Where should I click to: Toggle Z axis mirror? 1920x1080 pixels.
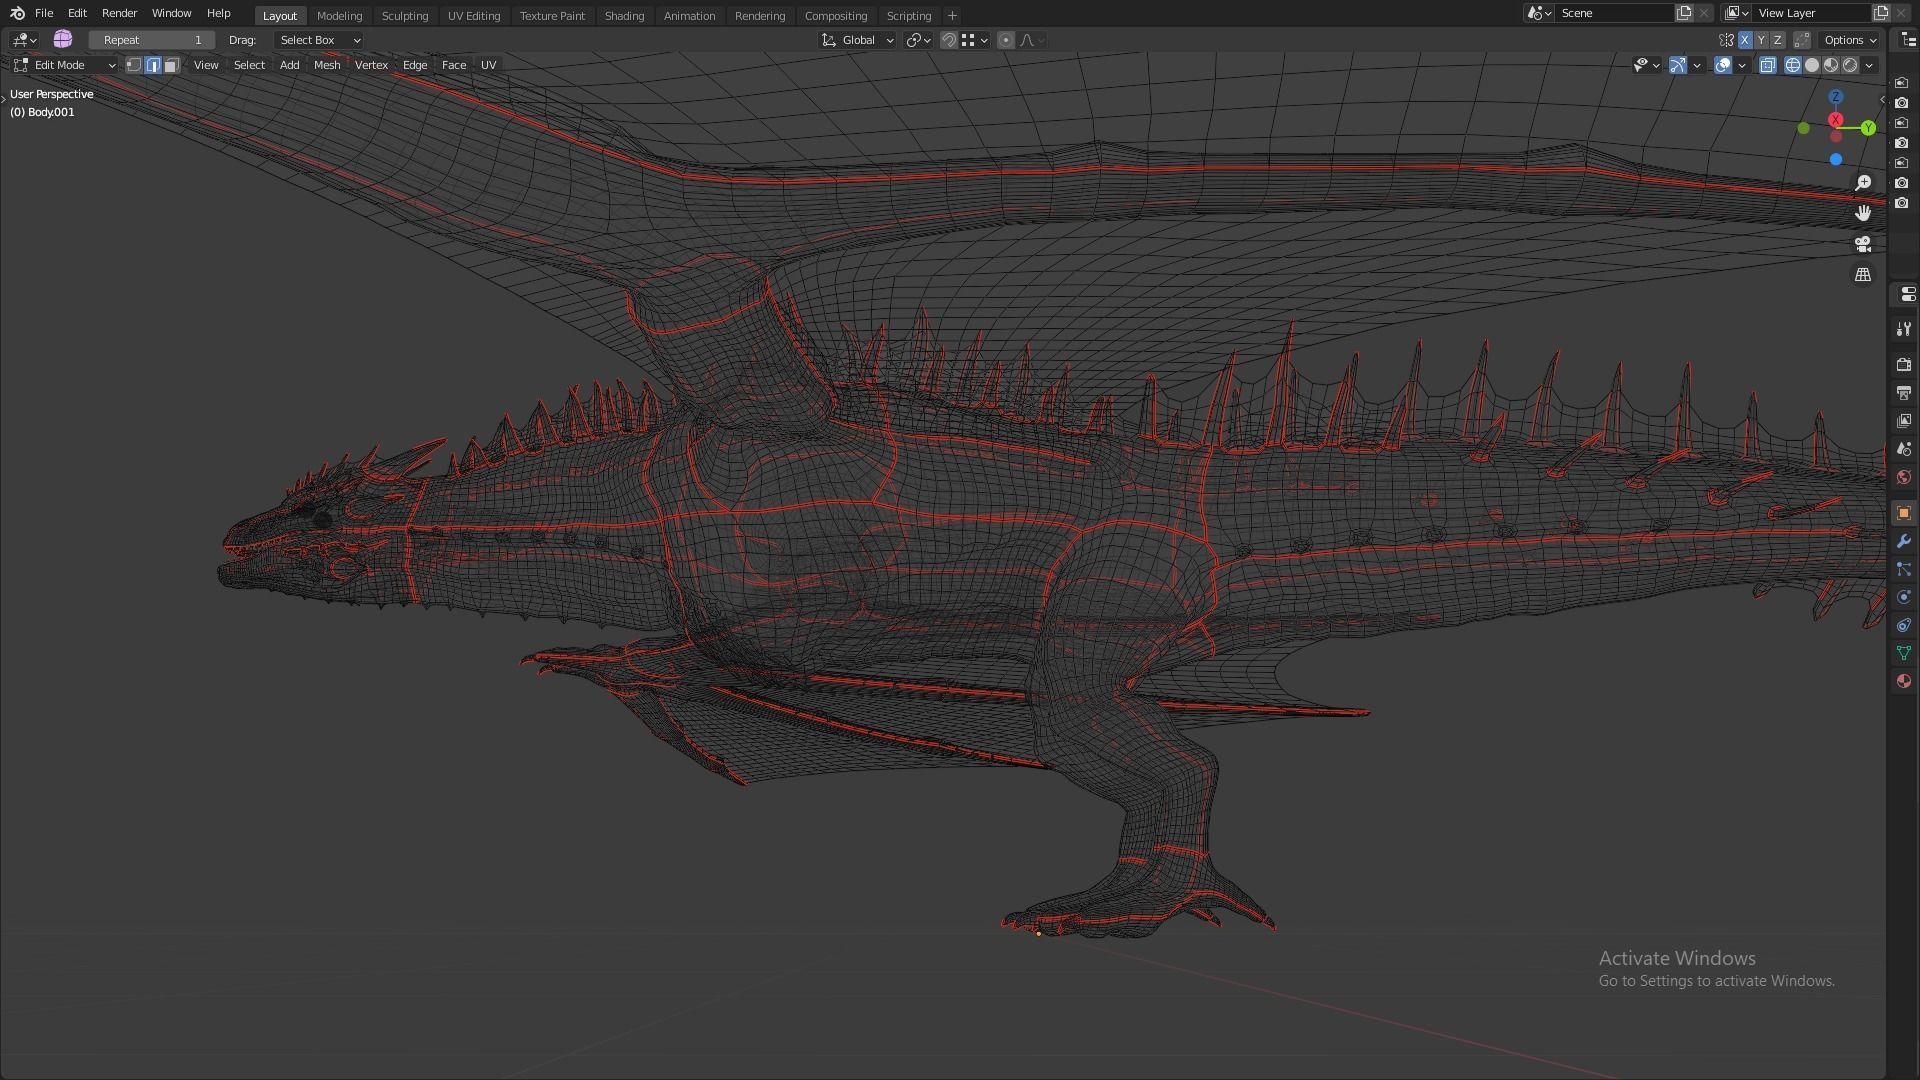point(1777,40)
